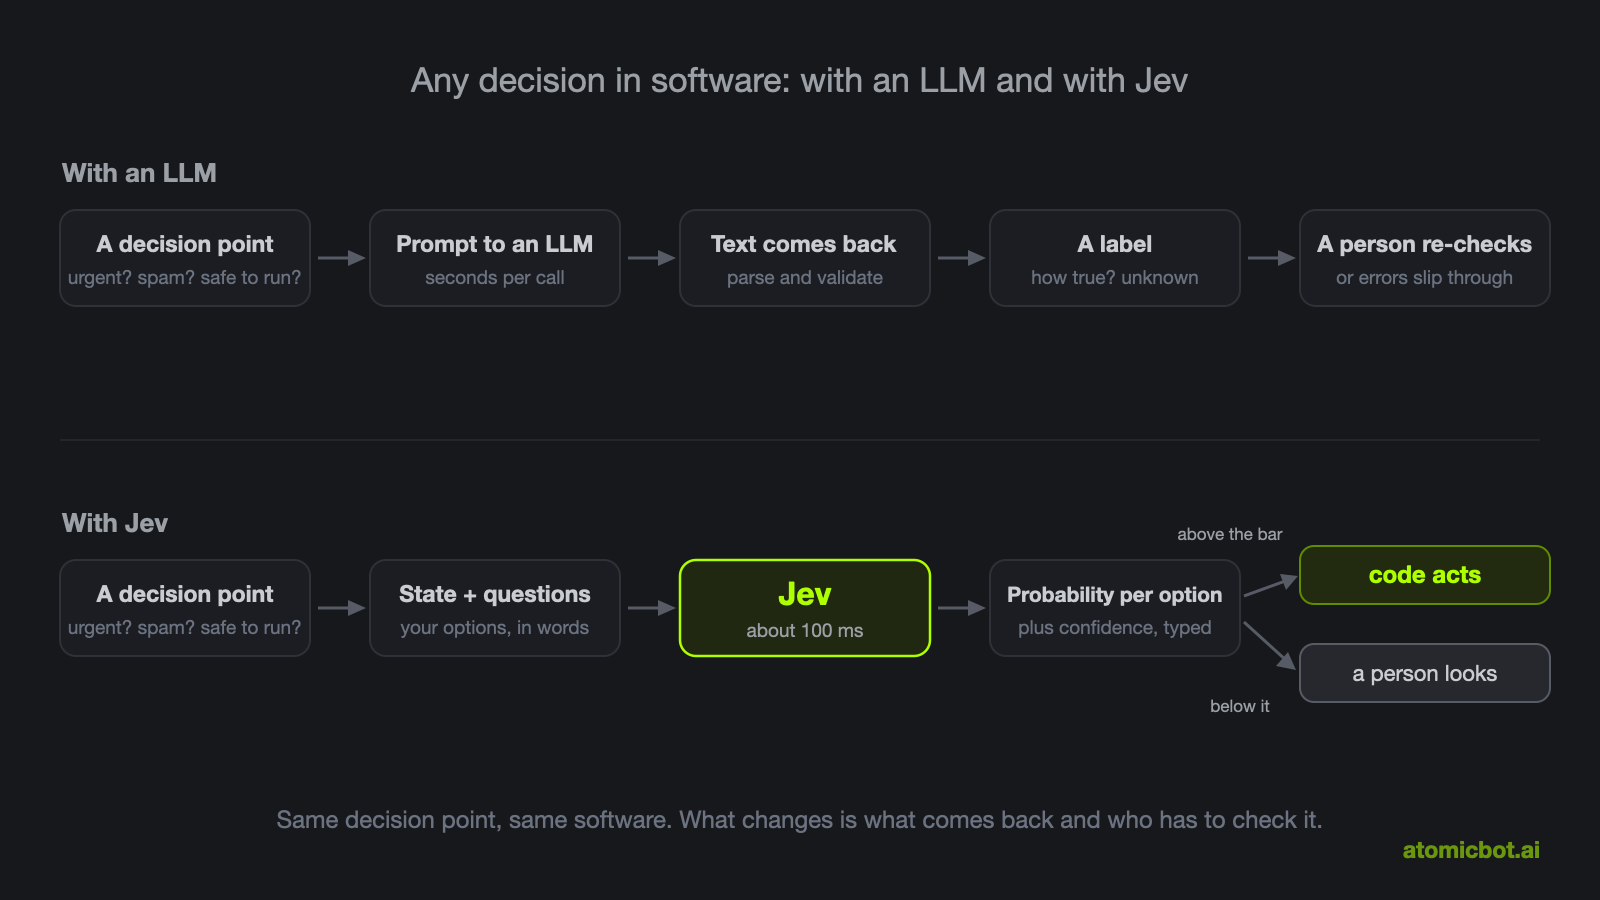This screenshot has width=1600, height=900.
Task: Click 'A label' how true box
Action: (1115, 258)
